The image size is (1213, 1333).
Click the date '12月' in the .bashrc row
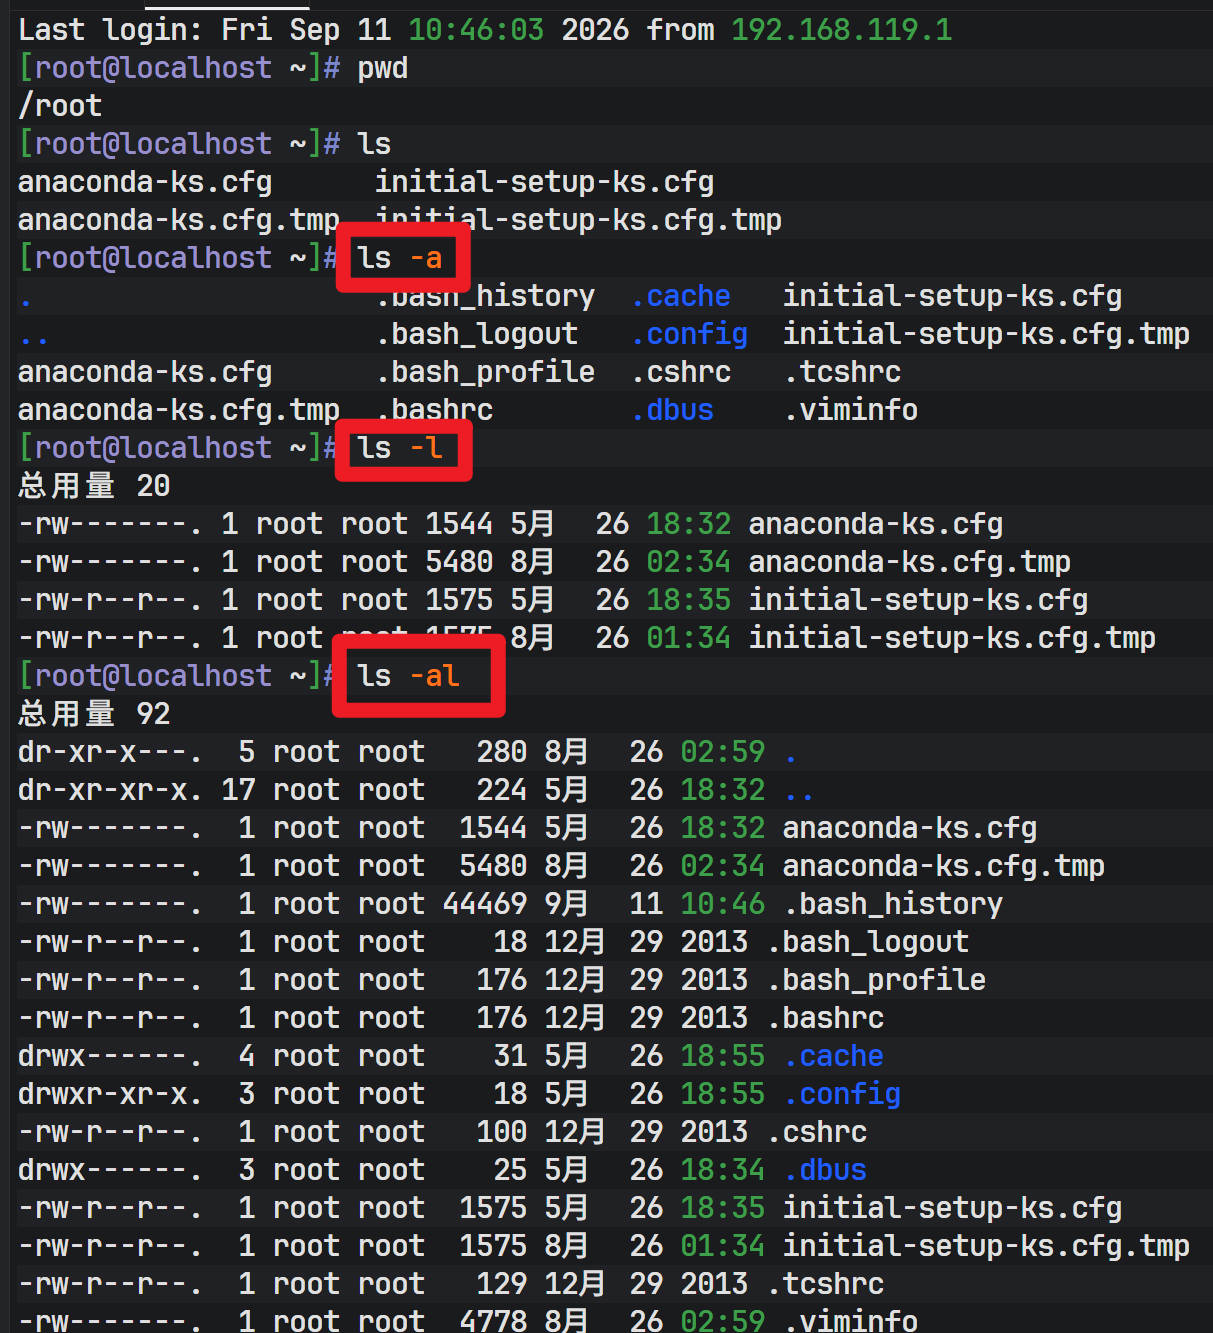point(575,1018)
